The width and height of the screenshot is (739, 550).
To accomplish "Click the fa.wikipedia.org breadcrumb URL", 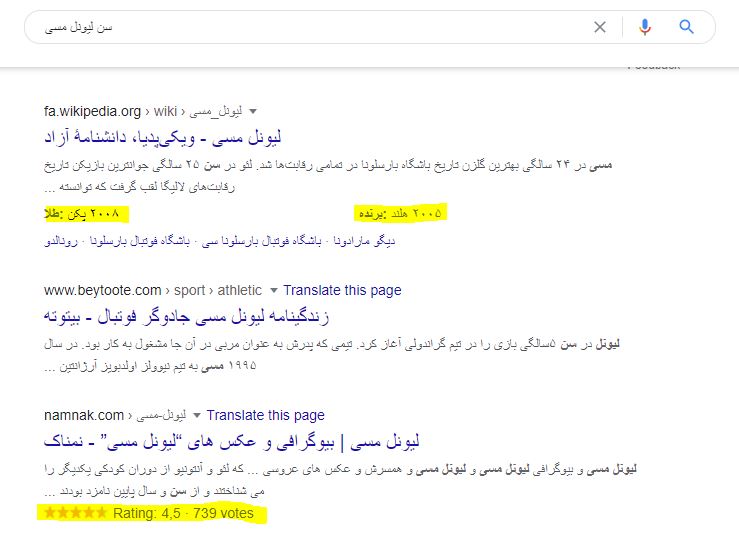I will (x=143, y=112).
